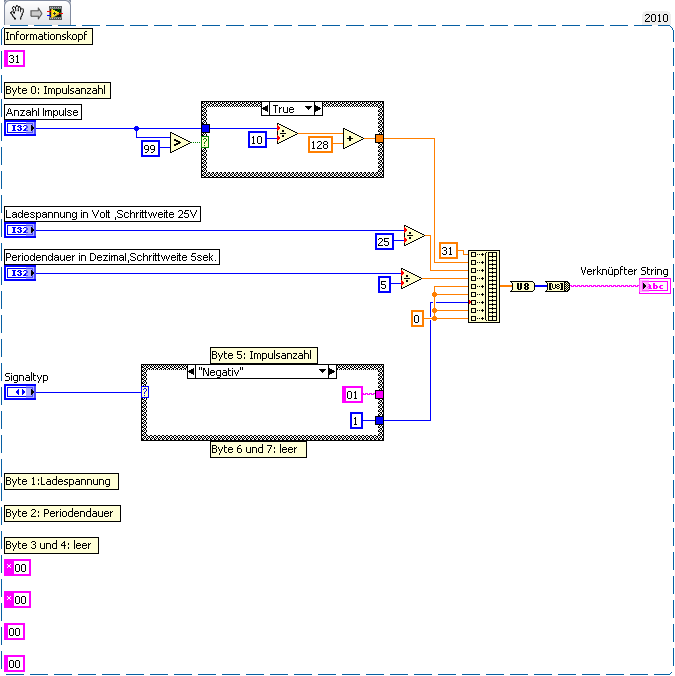Go to next case on Negativ structure

click(332, 372)
